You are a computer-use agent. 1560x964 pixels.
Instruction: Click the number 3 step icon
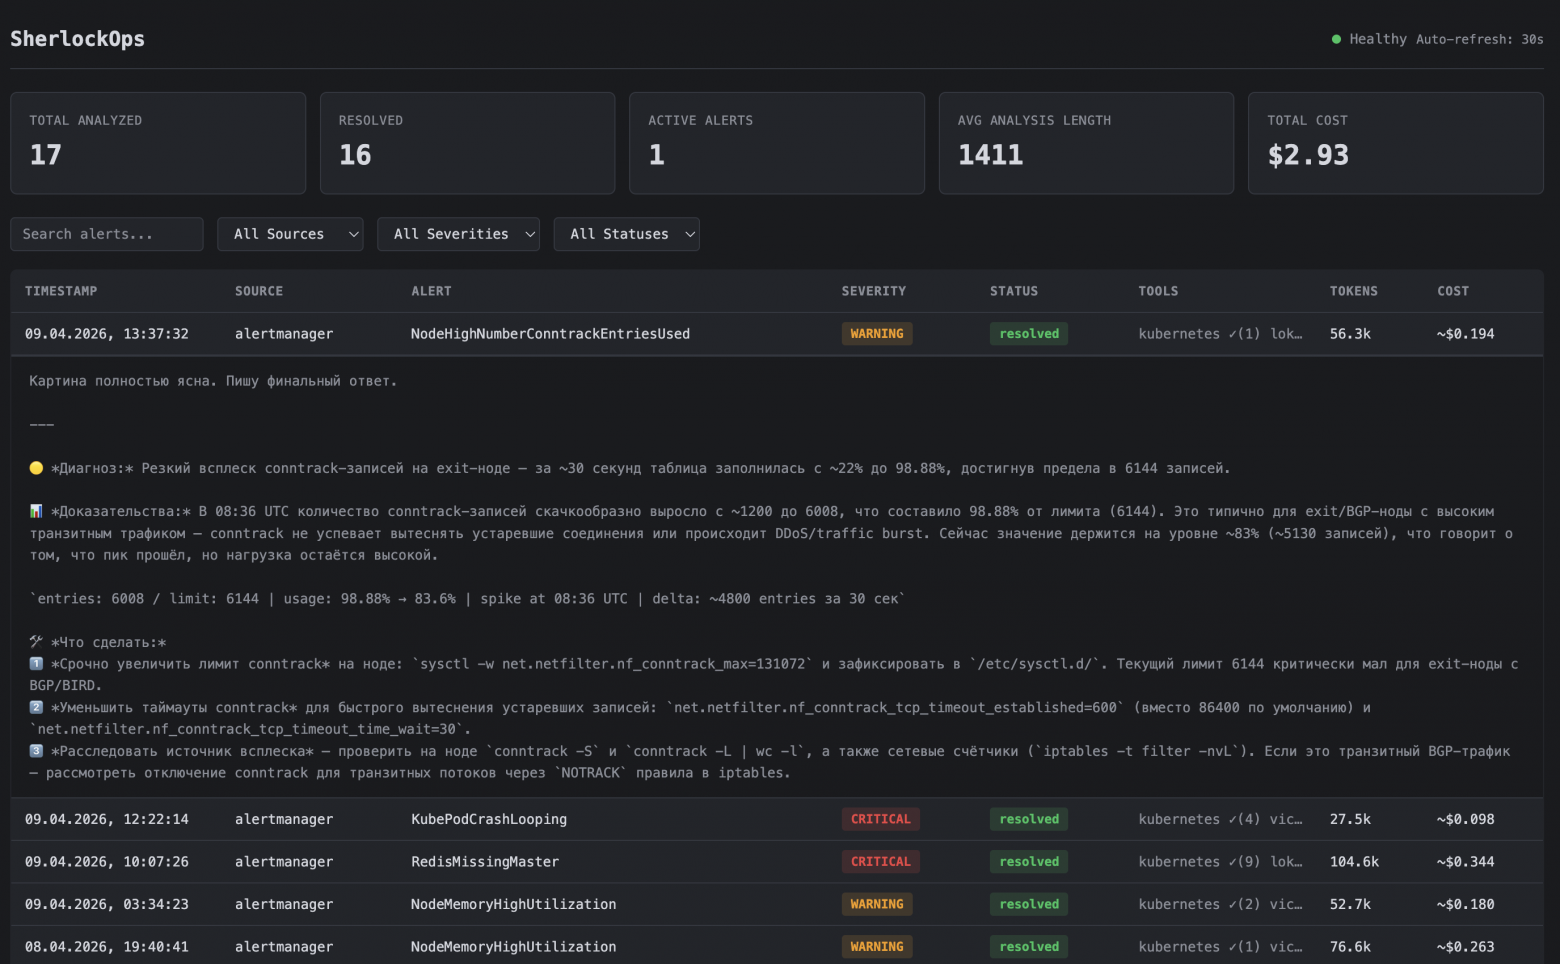pyautogui.click(x=36, y=751)
